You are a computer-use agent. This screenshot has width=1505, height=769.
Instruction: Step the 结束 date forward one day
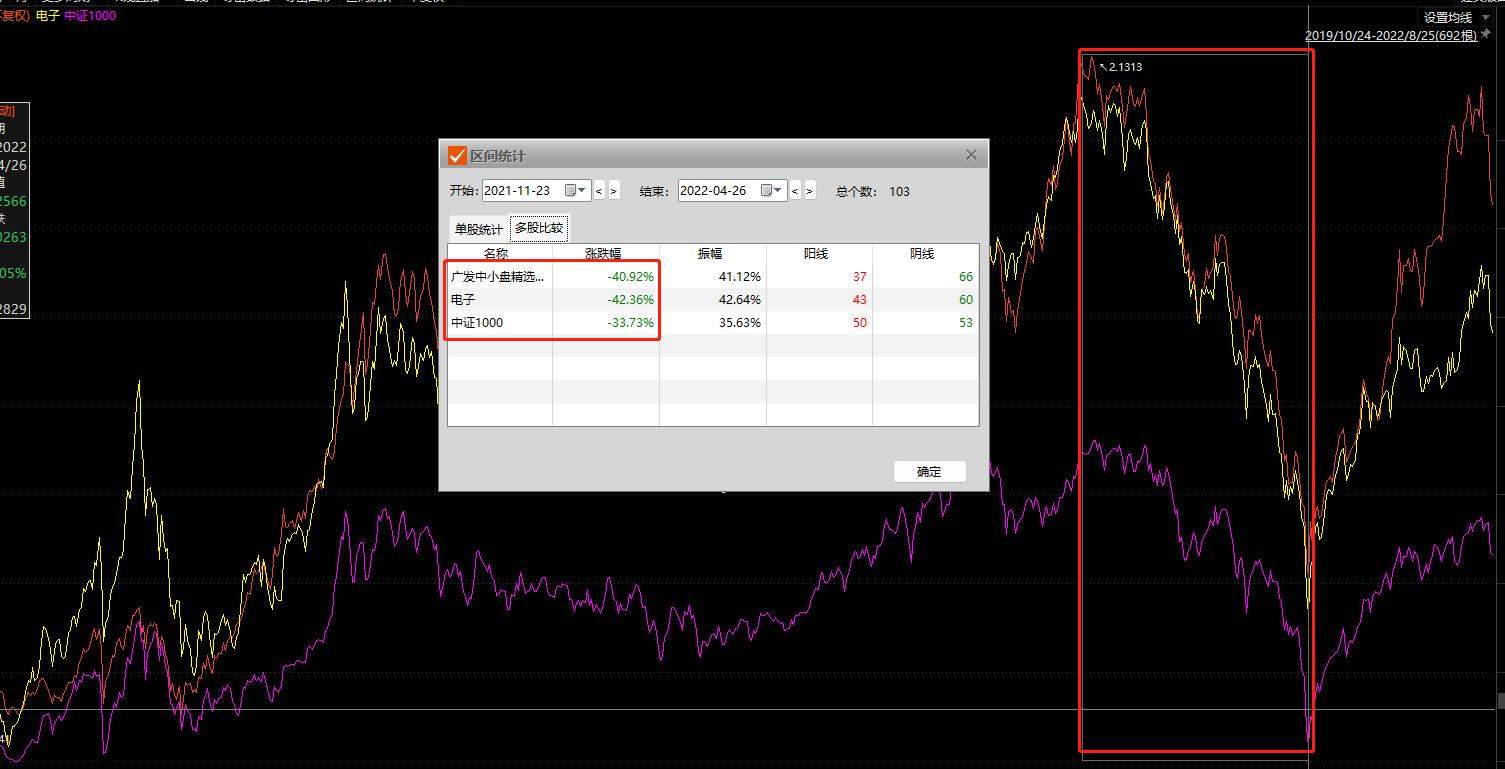point(810,191)
